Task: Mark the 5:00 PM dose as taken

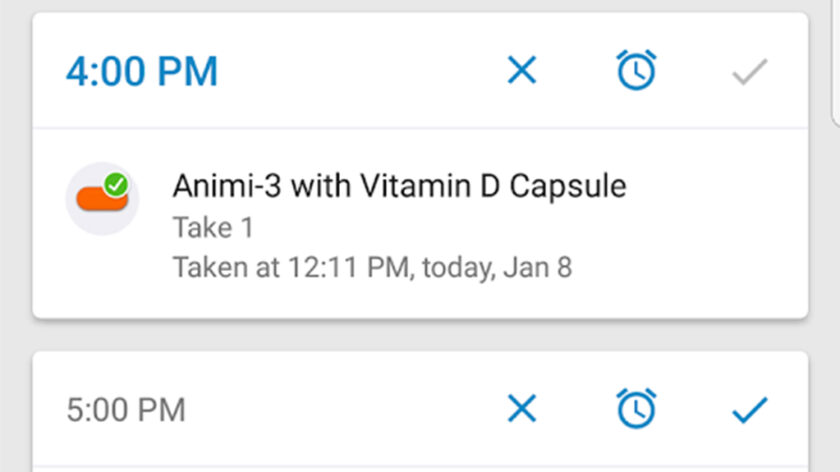Action: coord(749,408)
